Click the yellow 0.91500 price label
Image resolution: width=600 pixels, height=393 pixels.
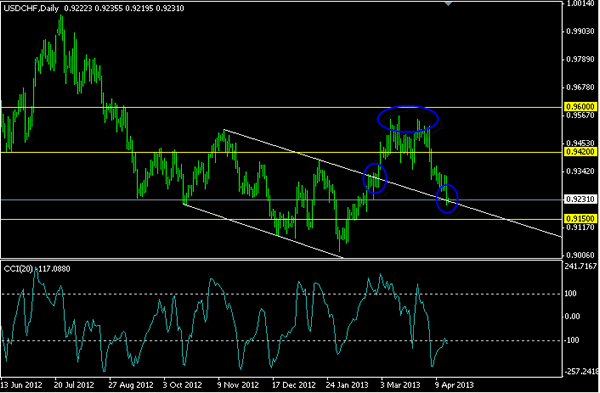[580, 219]
